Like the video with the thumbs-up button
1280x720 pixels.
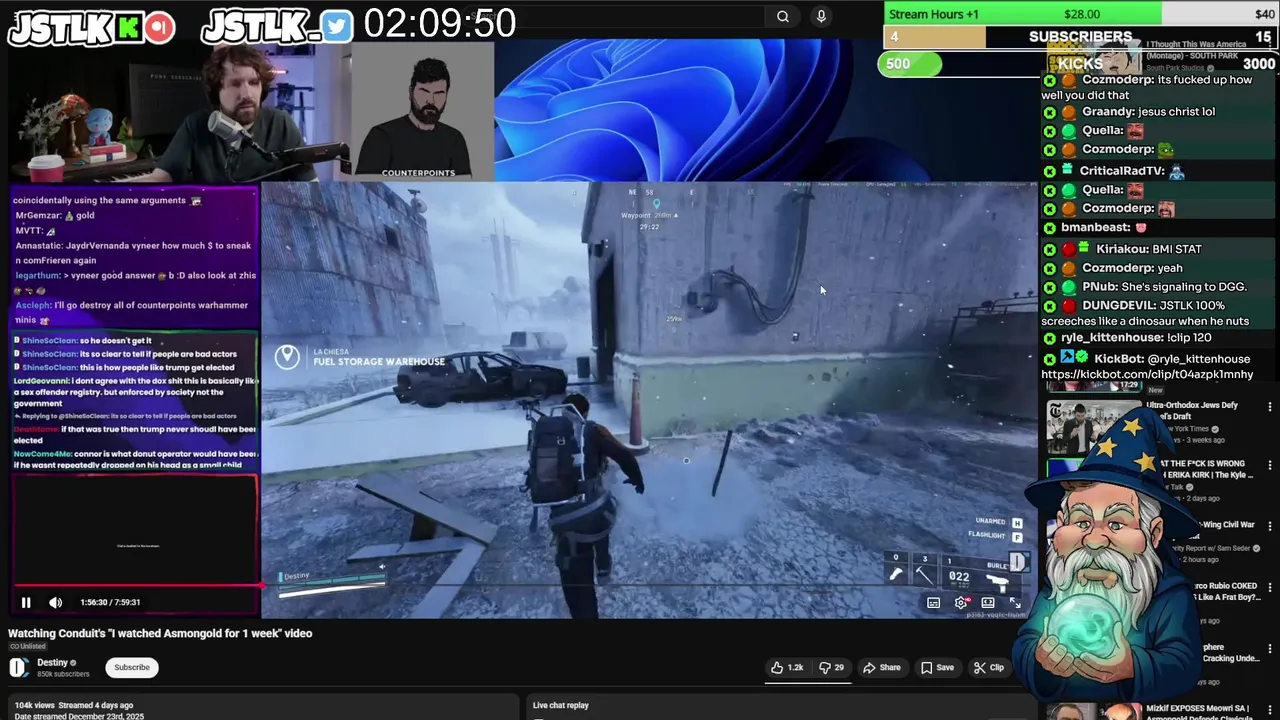pyautogui.click(x=787, y=667)
